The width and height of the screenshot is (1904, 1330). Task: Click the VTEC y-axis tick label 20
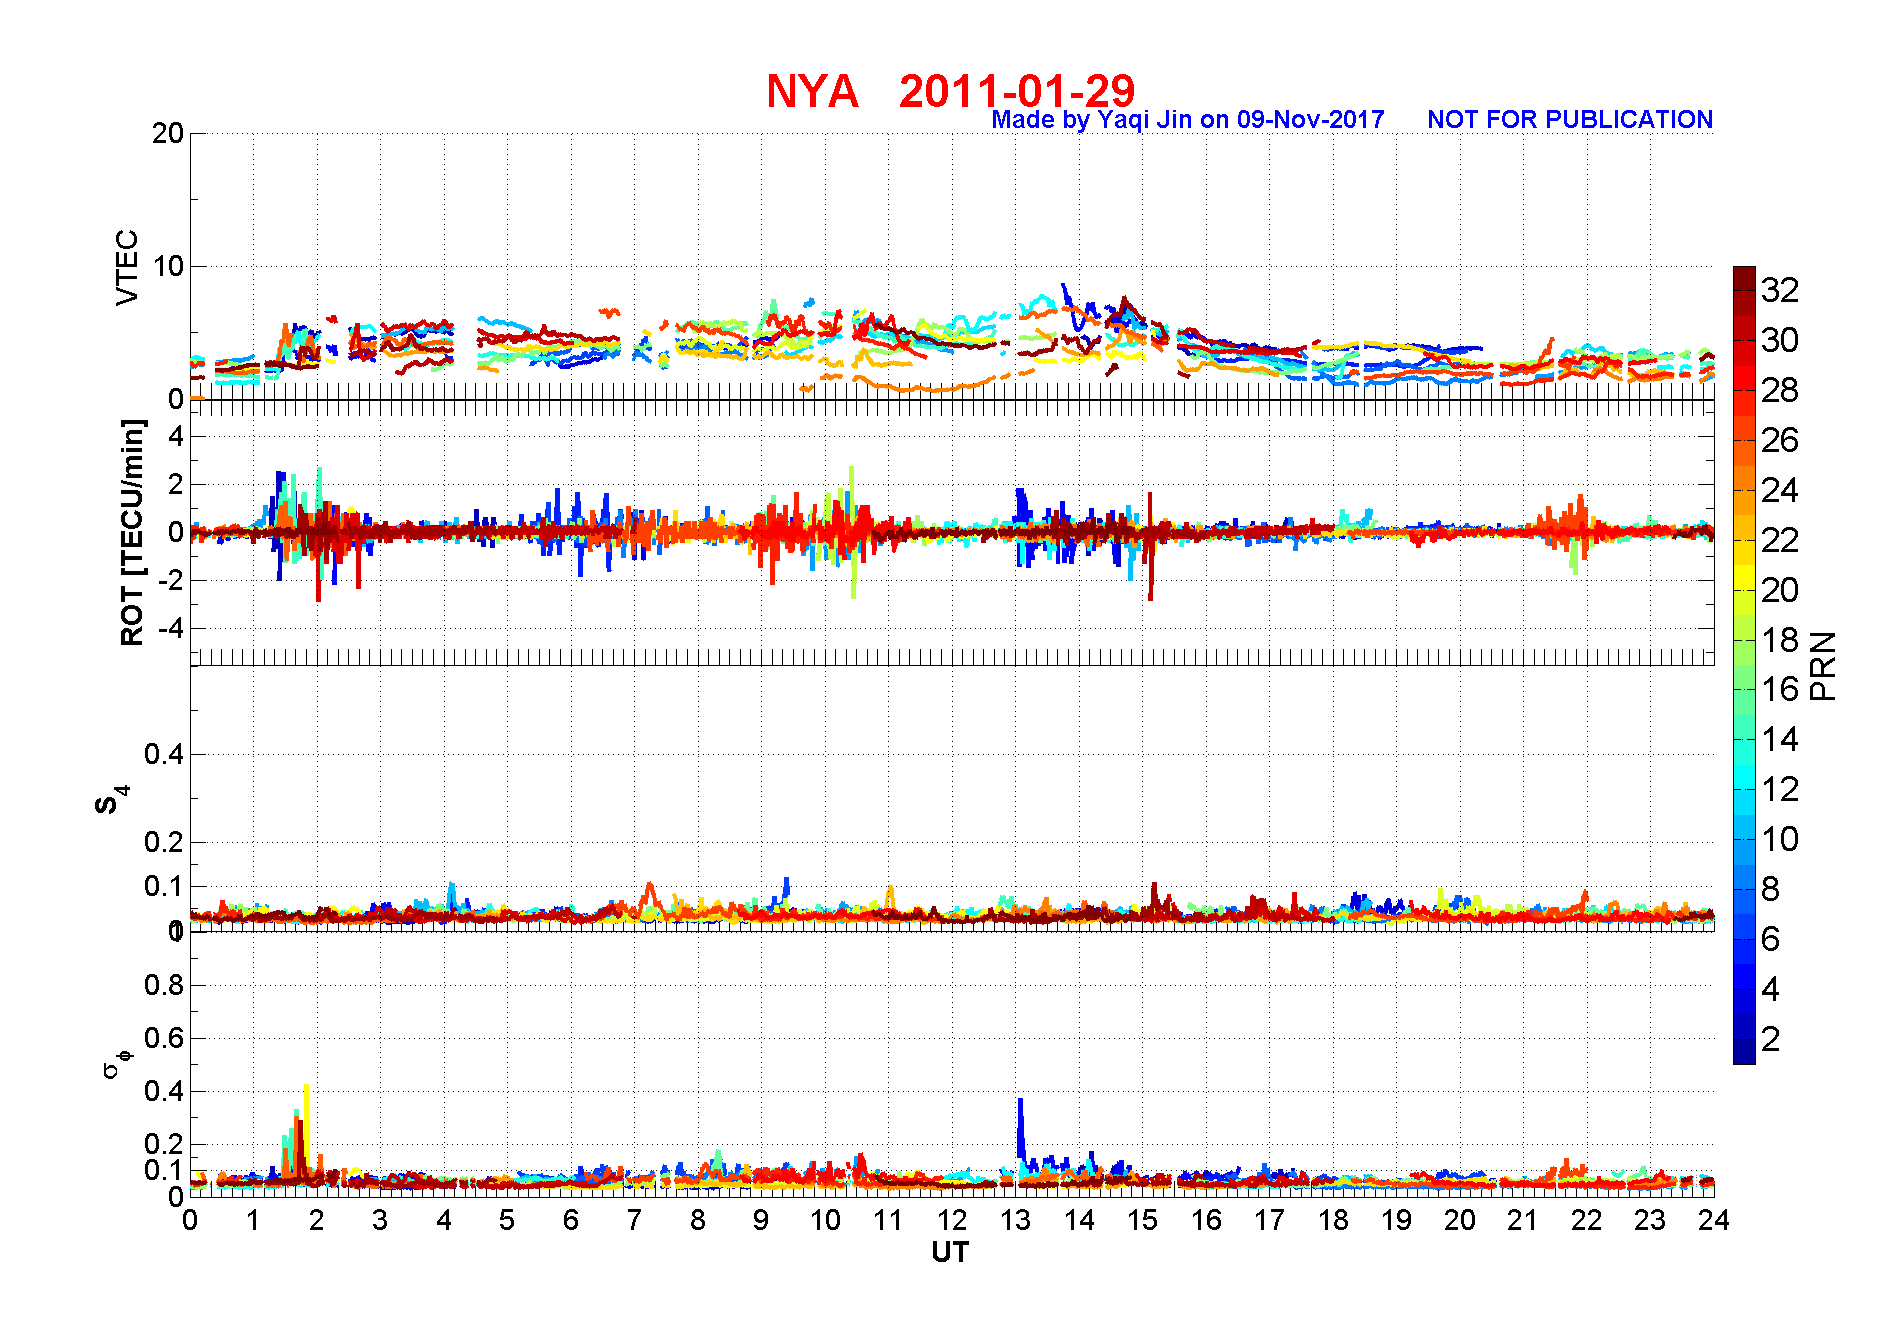pyautogui.click(x=168, y=133)
